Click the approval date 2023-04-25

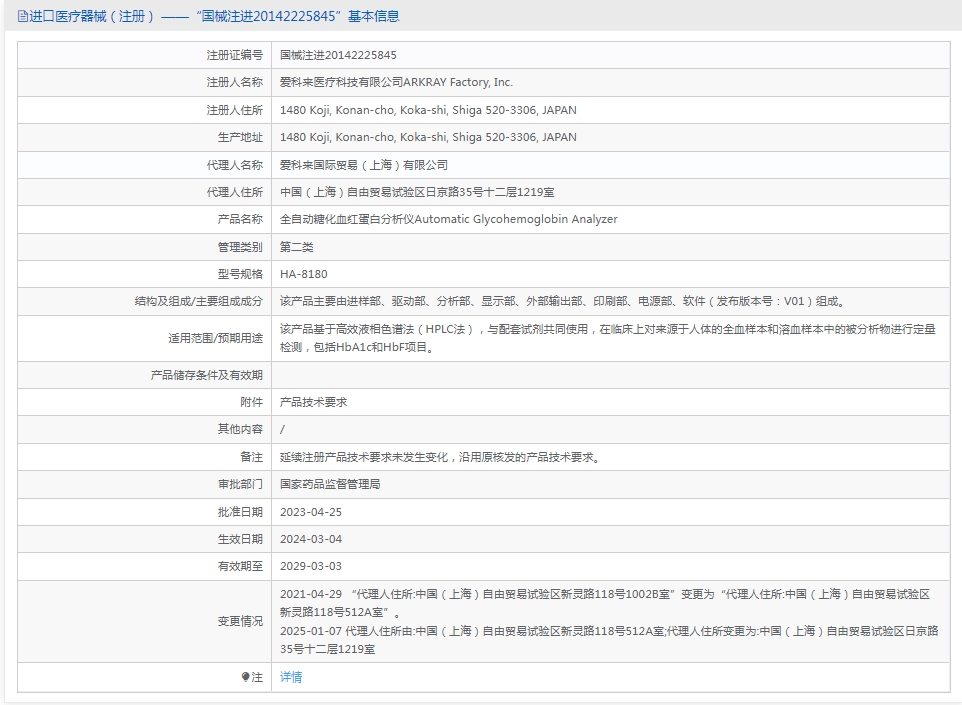point(311,512)
